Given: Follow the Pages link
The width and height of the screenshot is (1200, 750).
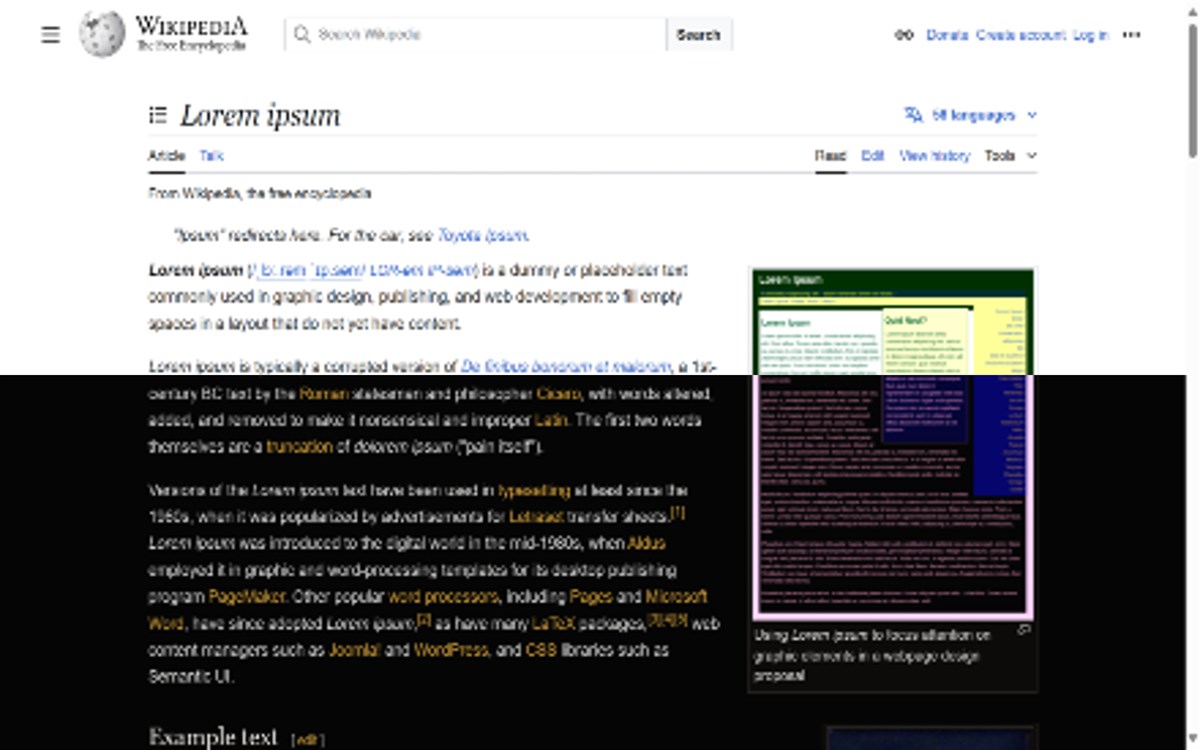Looking at the screenshot, I should coord(590,597).
